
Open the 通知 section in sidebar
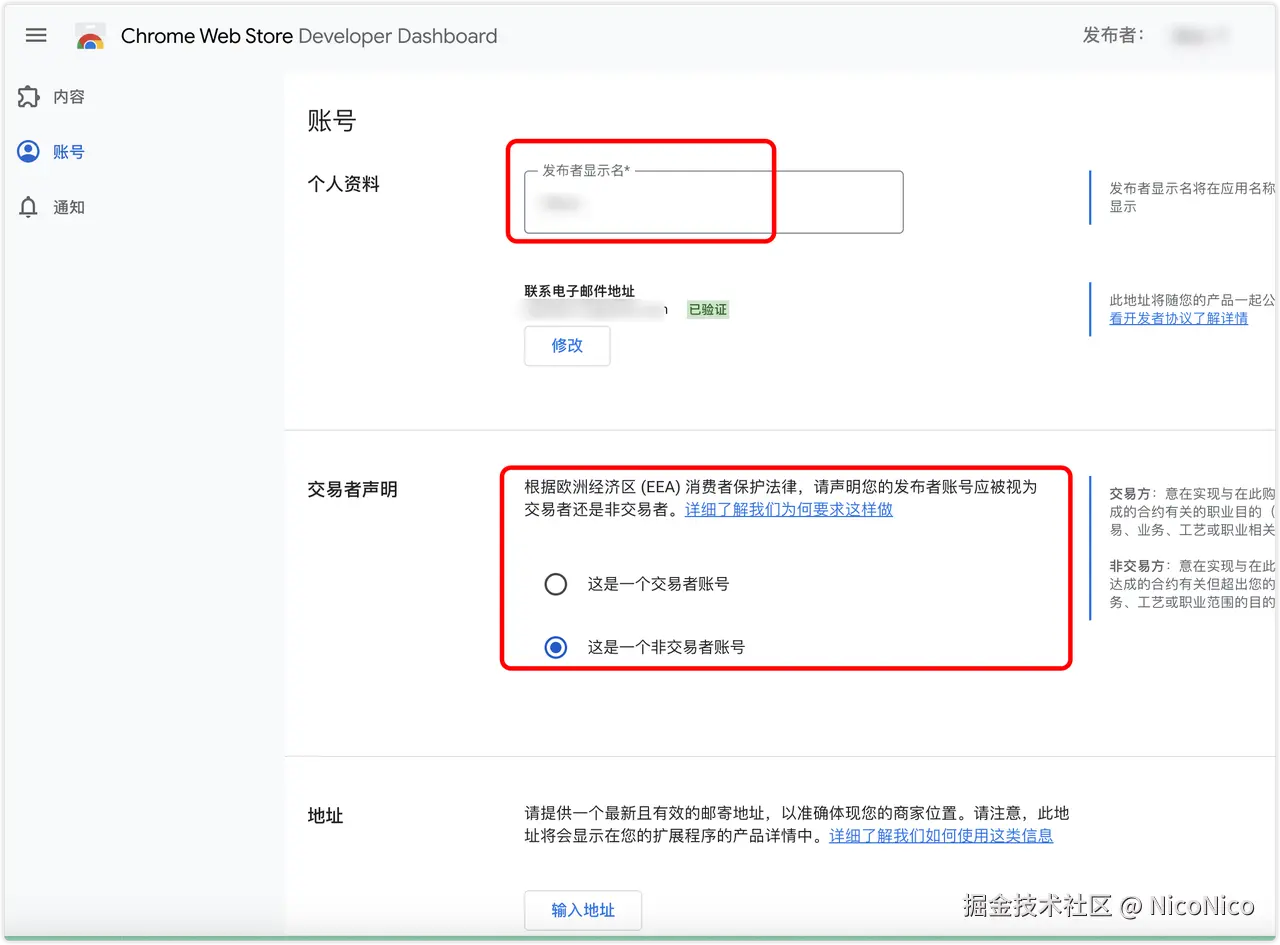coord(69,207)
